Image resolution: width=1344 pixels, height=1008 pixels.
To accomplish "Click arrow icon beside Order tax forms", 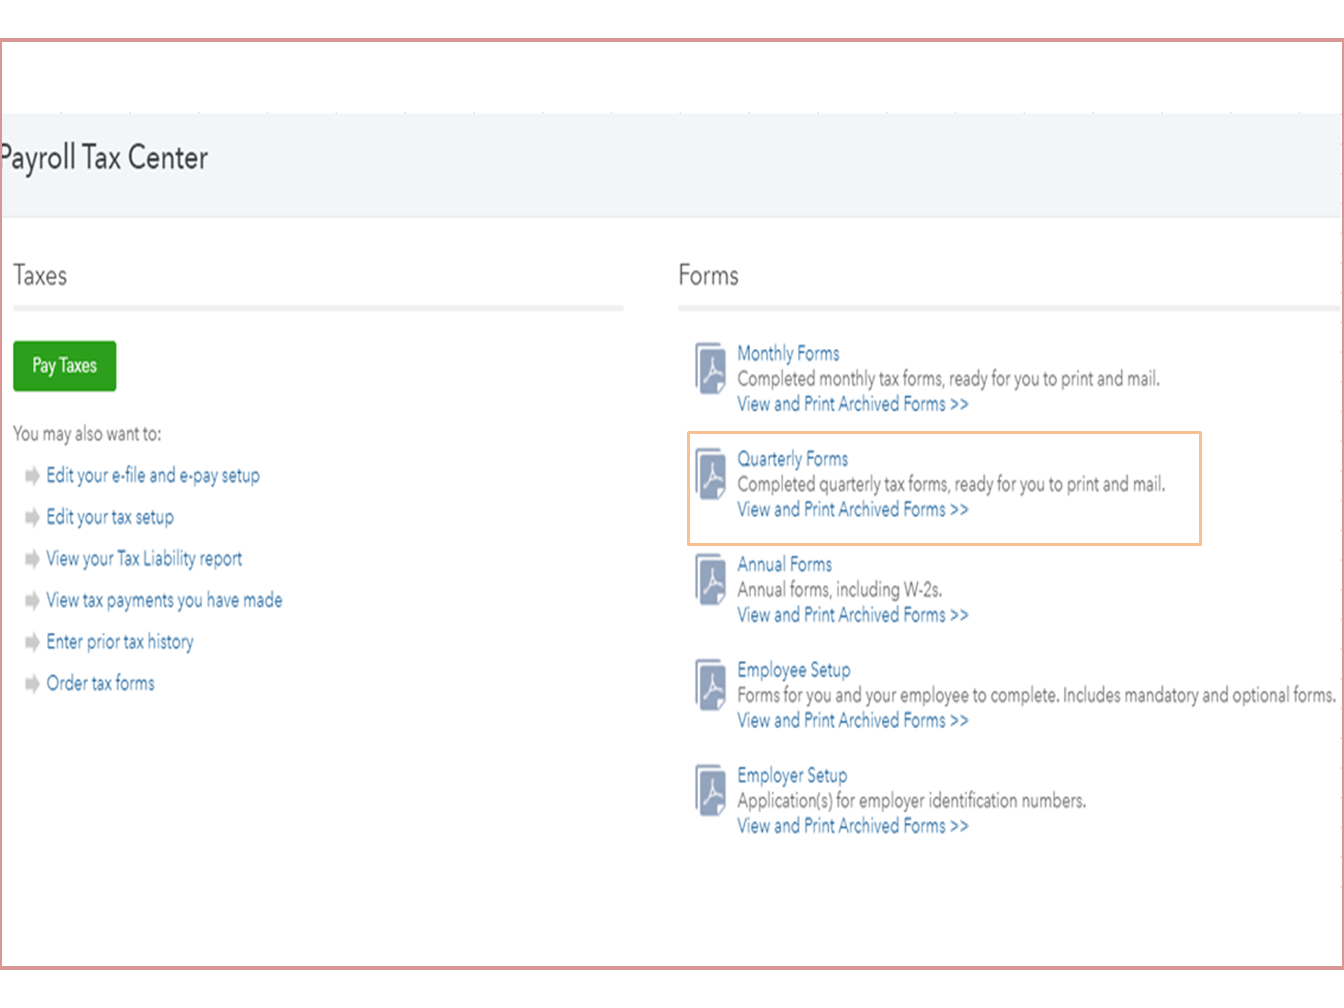I will (32, 684).
